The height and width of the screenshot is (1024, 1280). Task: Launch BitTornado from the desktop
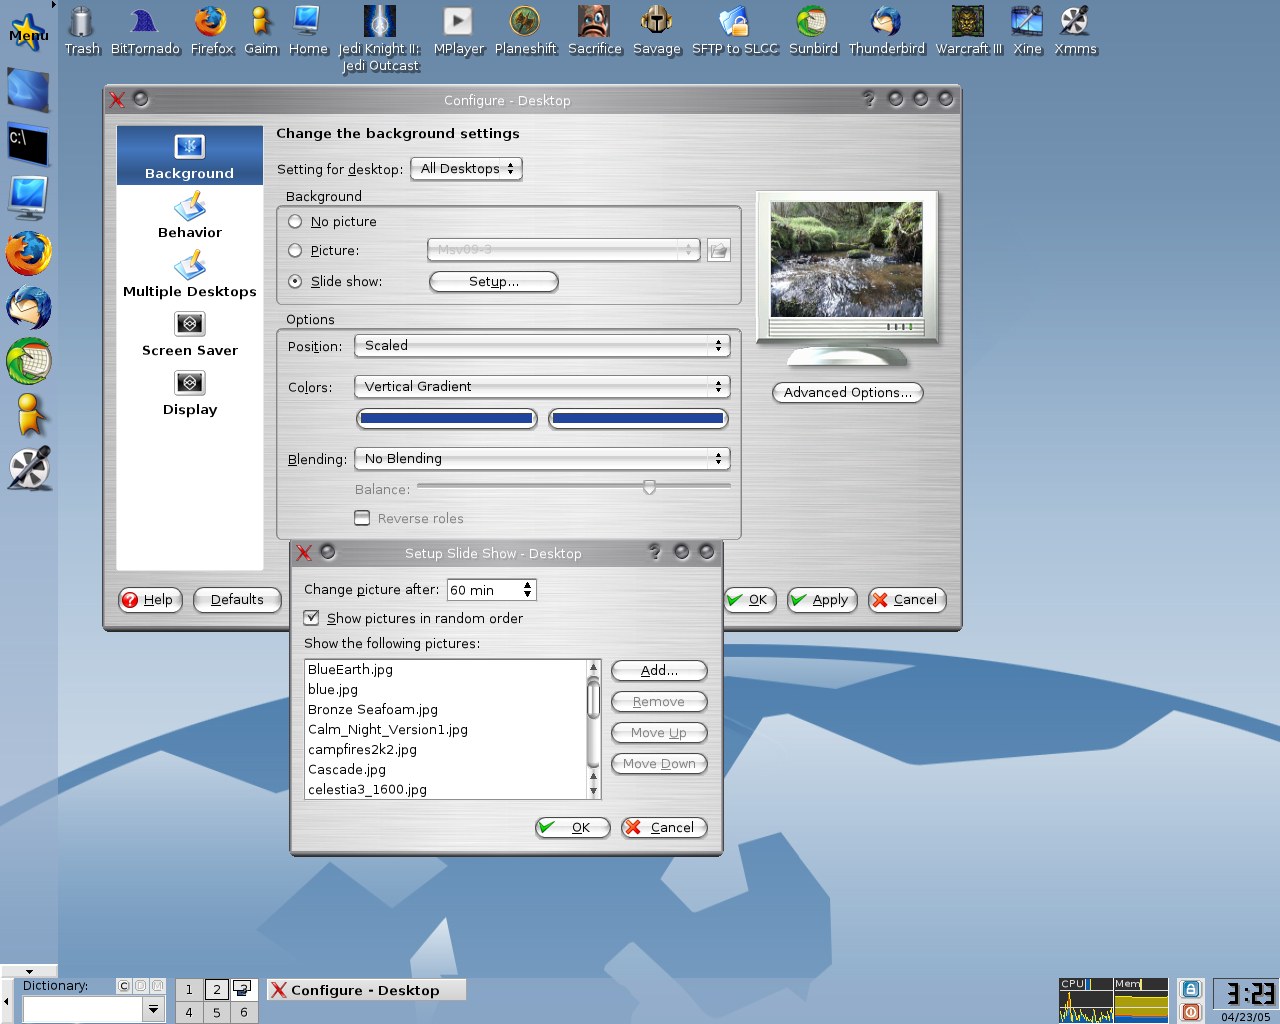point(145,30)
